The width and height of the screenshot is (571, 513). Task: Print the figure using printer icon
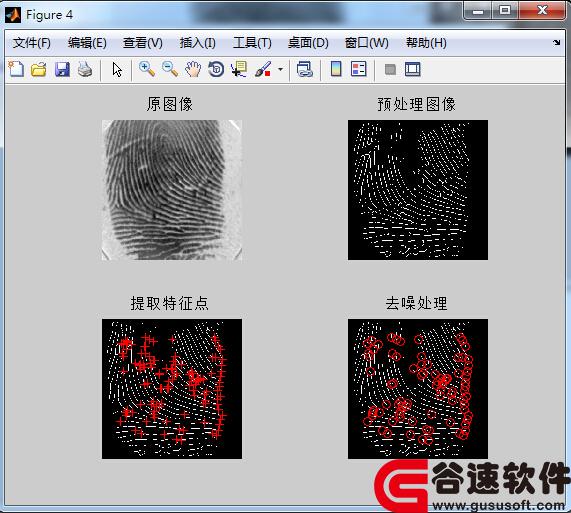[x=85, y=69]
